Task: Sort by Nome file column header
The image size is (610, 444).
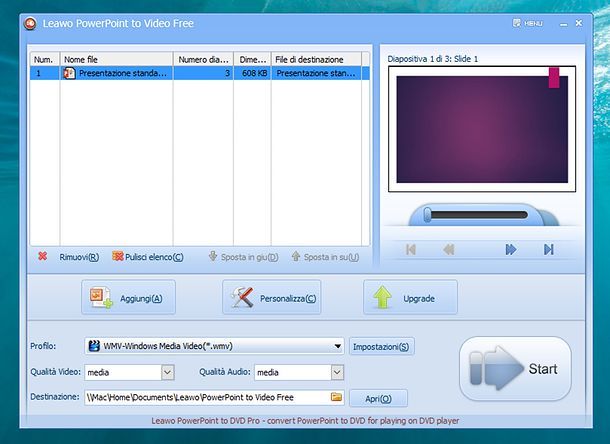Action: pyautogui.click(x=116, y=59)
